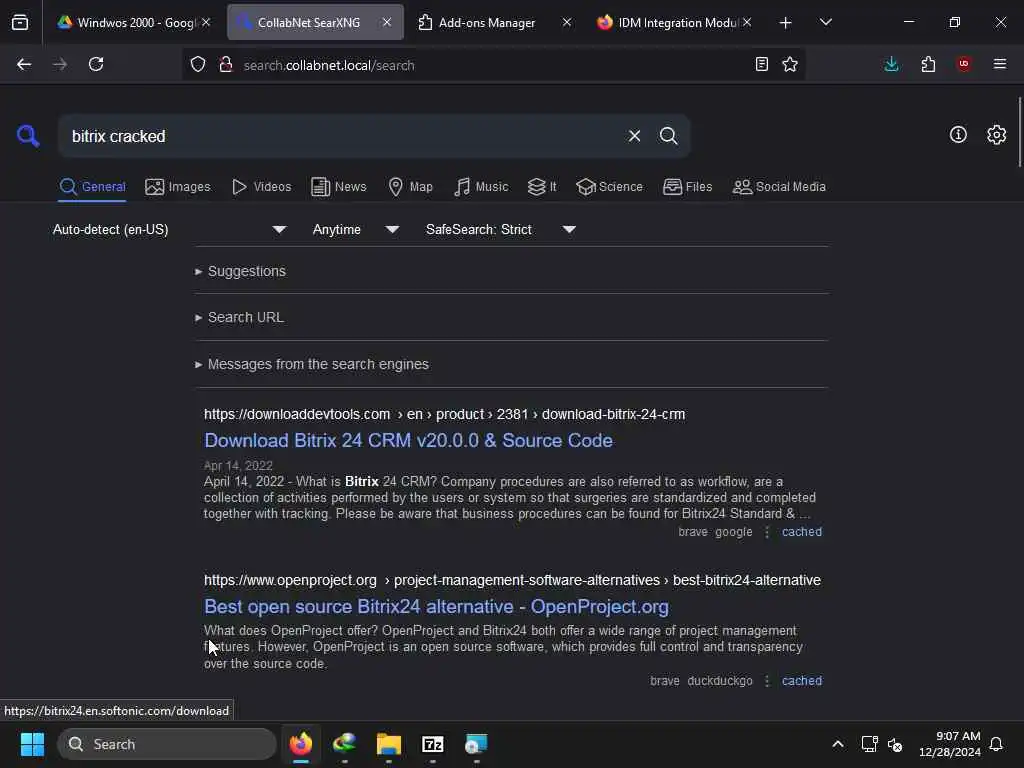Select the General search category
This screenshot has height=768, width=1024.
tap(92, 187)
